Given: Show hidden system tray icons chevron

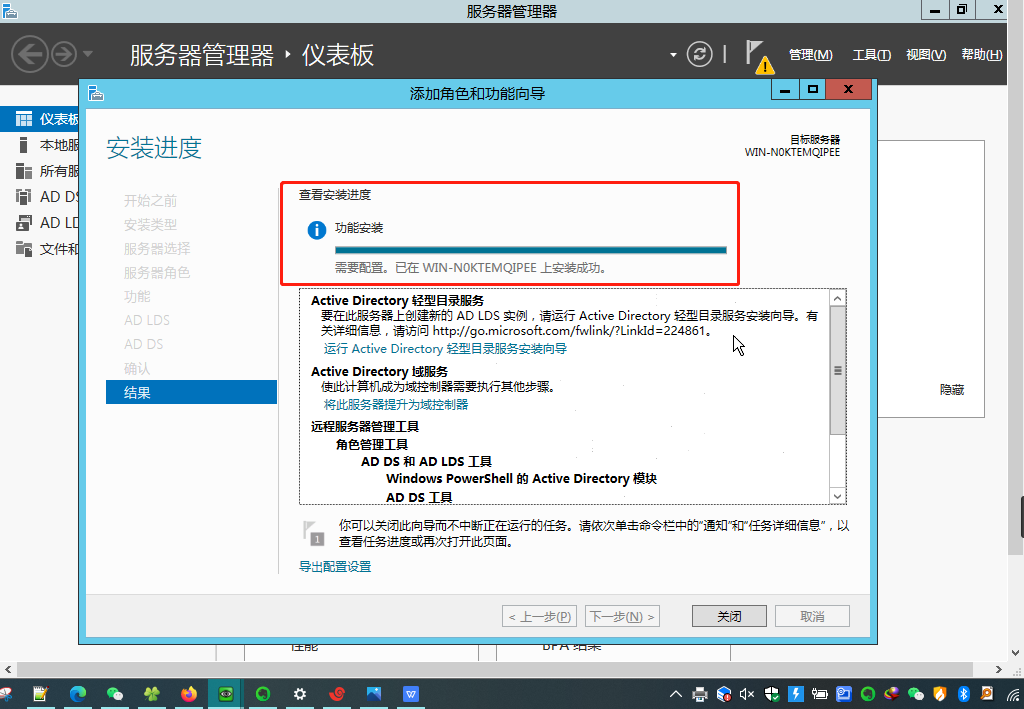Looking at the screenshot, I should point(676,694).
